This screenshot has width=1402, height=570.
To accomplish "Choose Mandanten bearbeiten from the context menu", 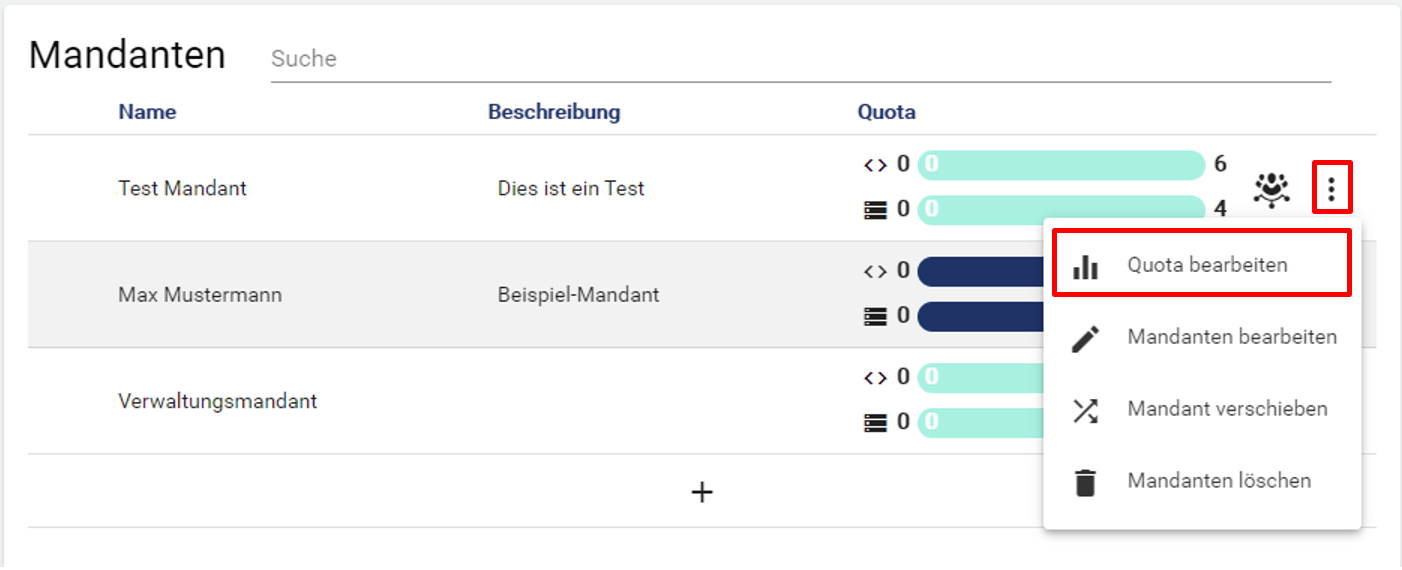I will click(x=1231, y=337).
